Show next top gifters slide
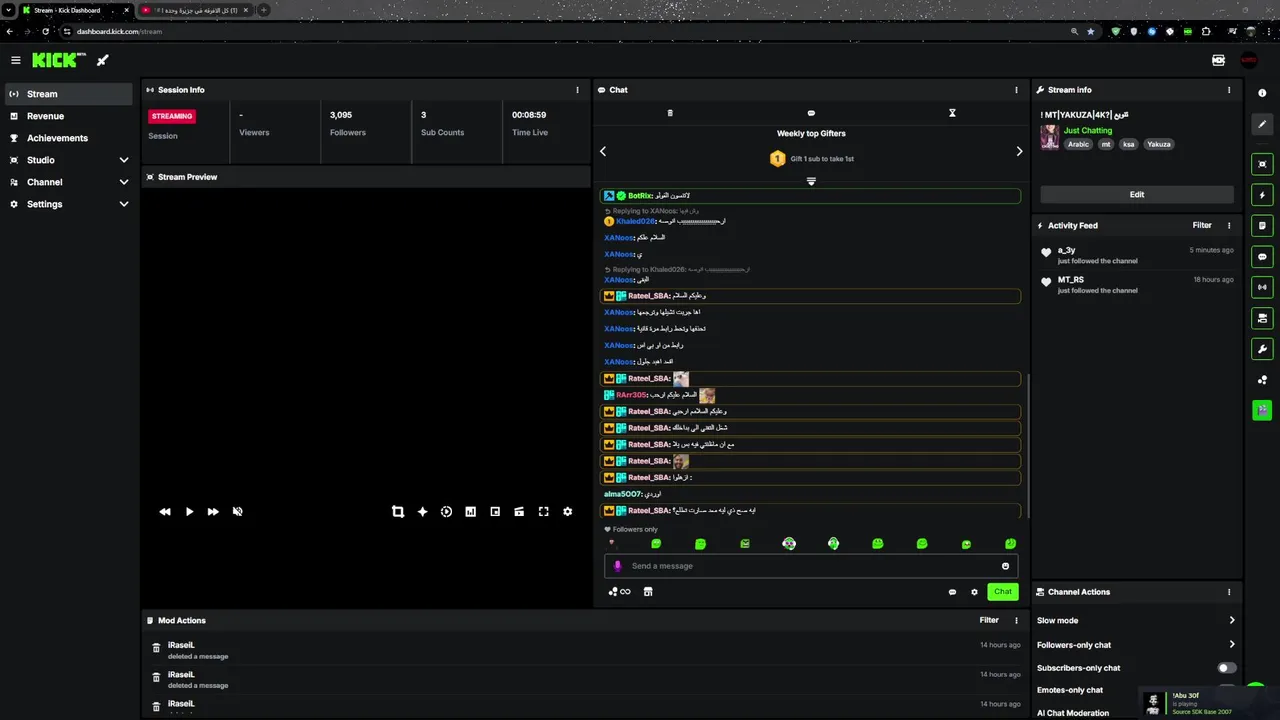Screen dimensions: 1280x720 [1019, 151]
